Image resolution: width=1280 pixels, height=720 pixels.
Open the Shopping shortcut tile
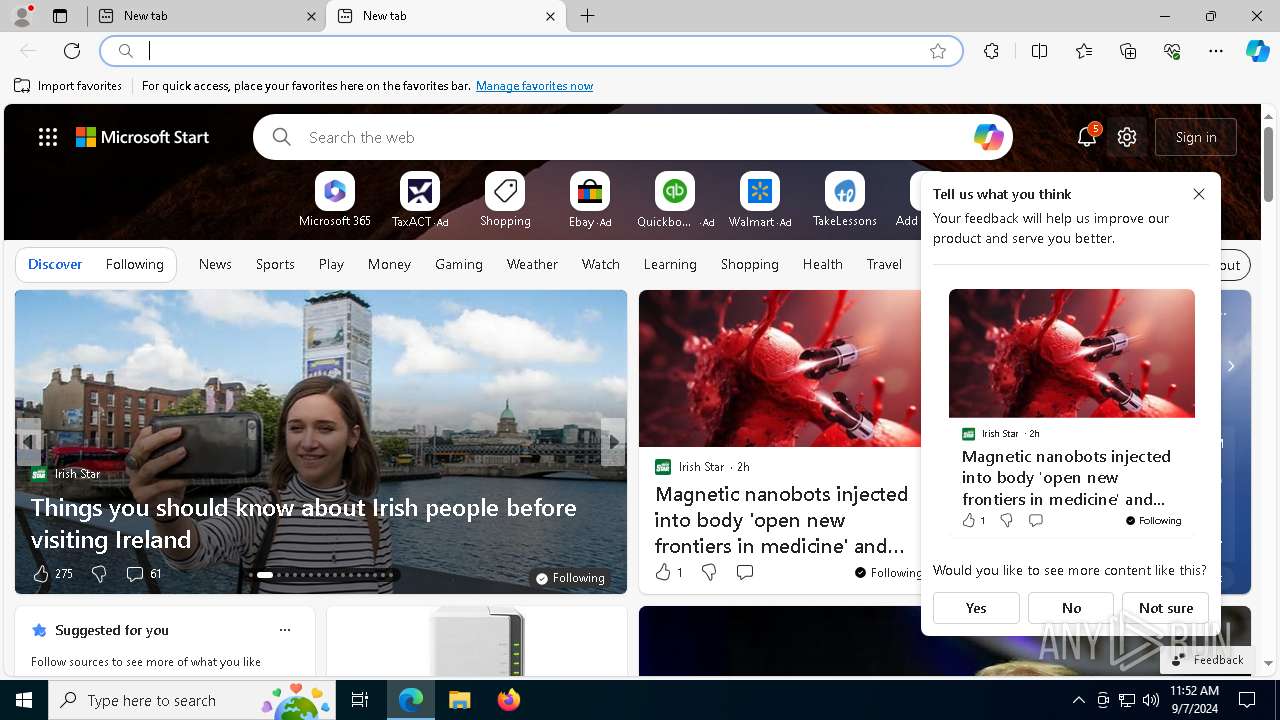(505, 200)
